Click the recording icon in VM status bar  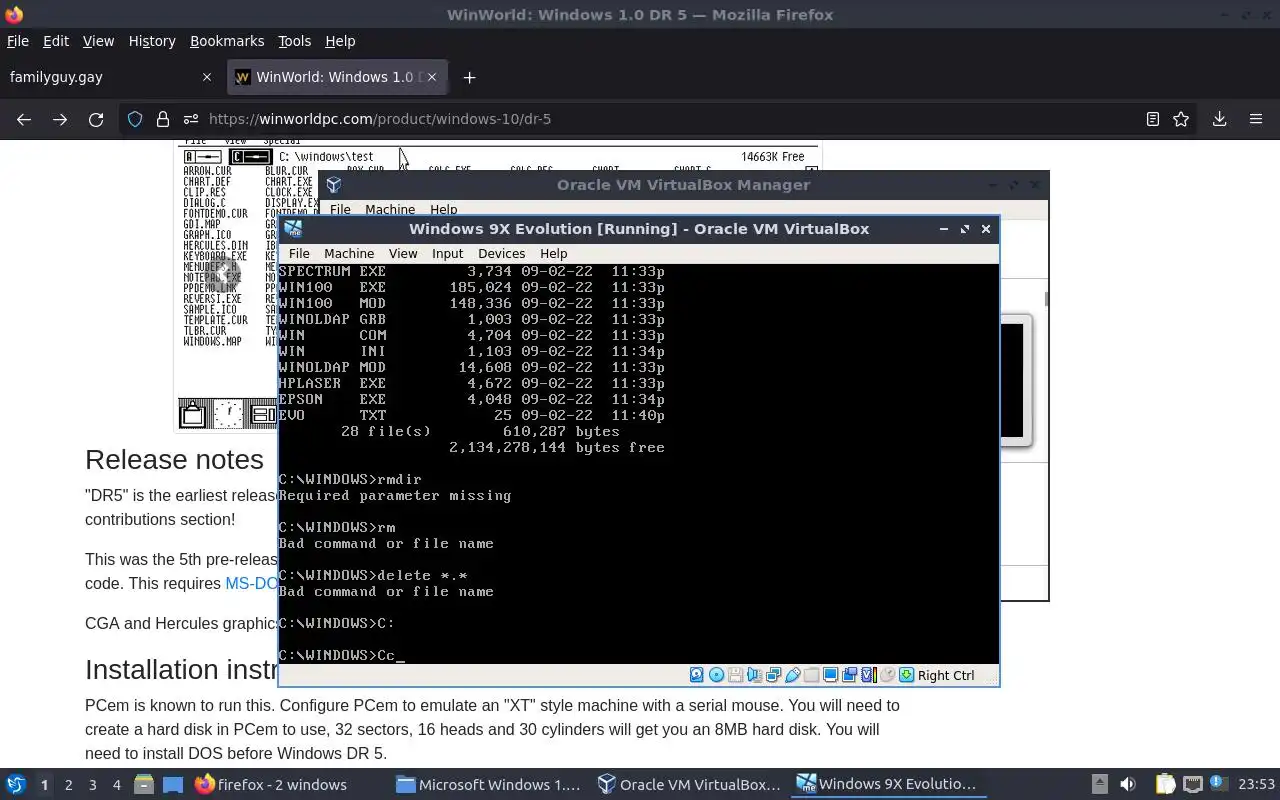click(849, 675)
